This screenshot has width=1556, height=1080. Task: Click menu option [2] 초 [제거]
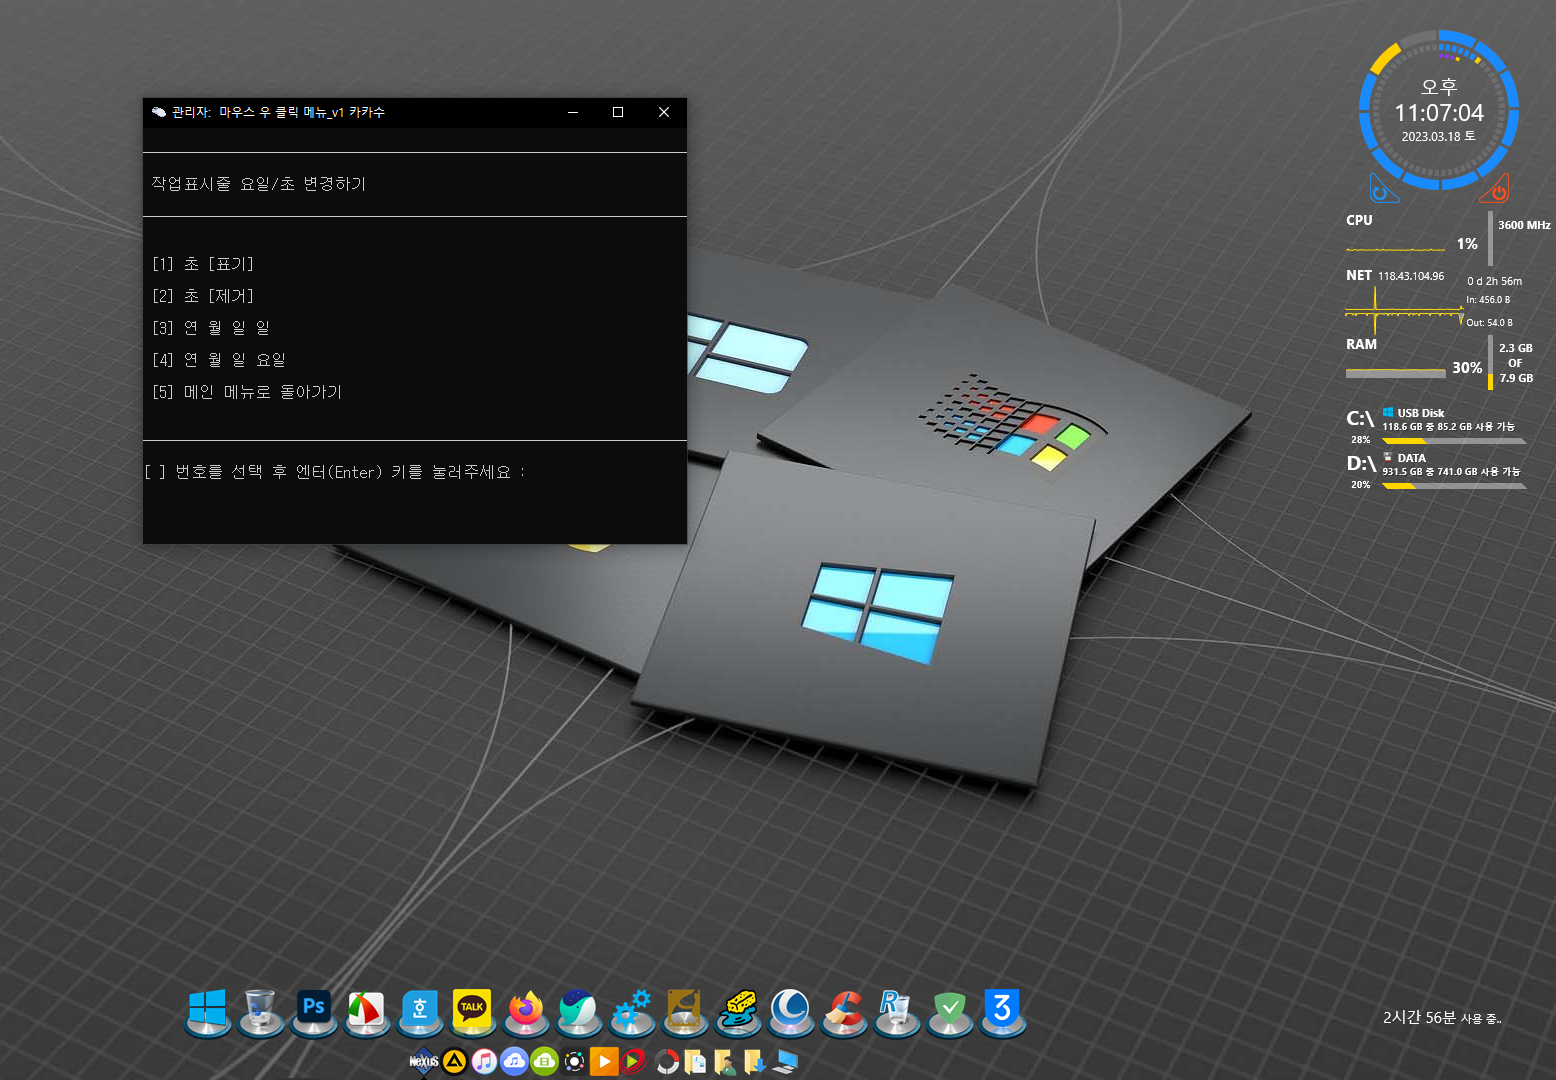[203, 296]
